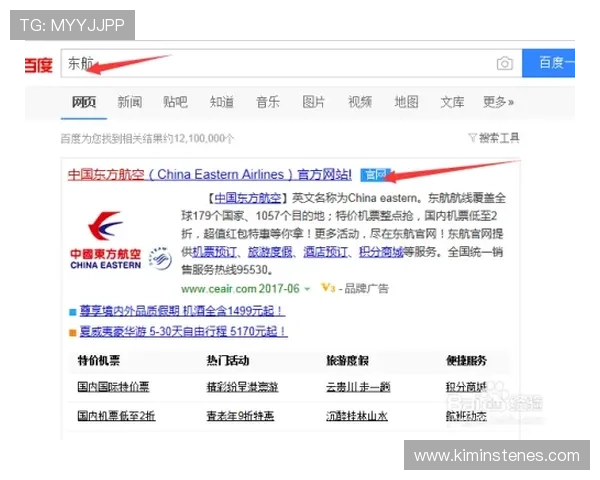Click the 旅游度假 column header

(347, 360)
